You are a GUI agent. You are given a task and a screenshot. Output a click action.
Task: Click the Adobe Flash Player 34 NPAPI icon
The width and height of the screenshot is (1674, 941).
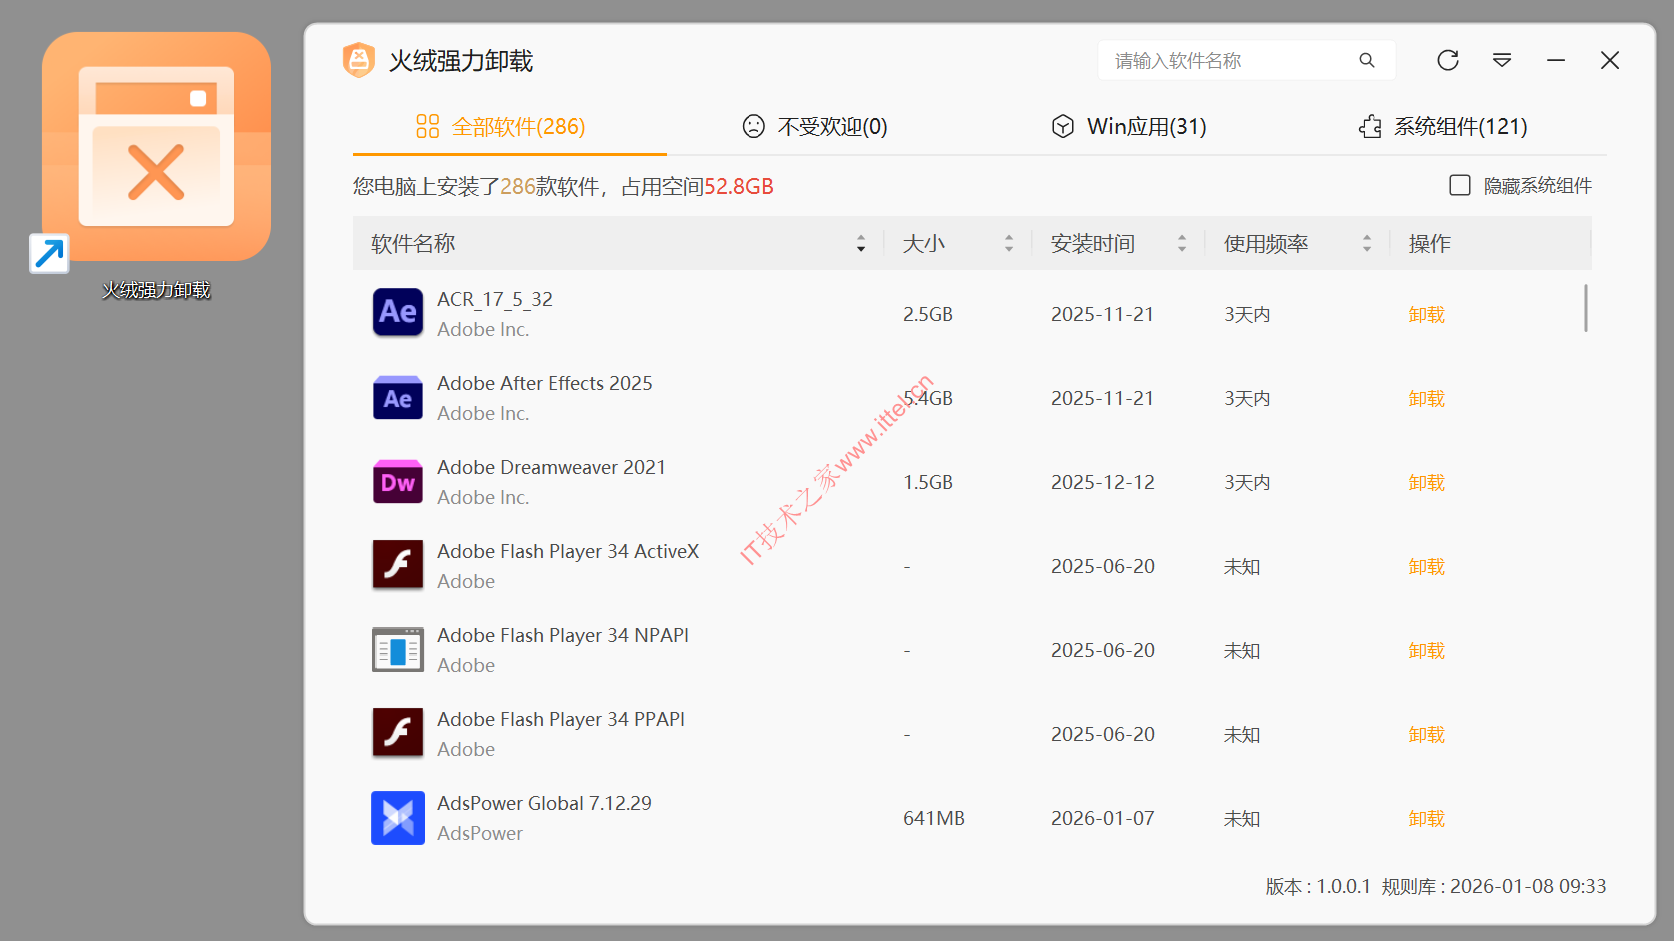click(397, 650)
